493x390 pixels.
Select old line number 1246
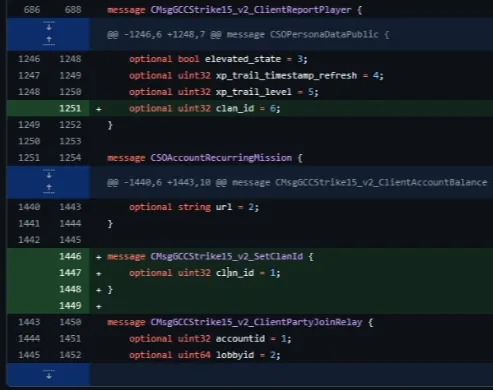29,59
